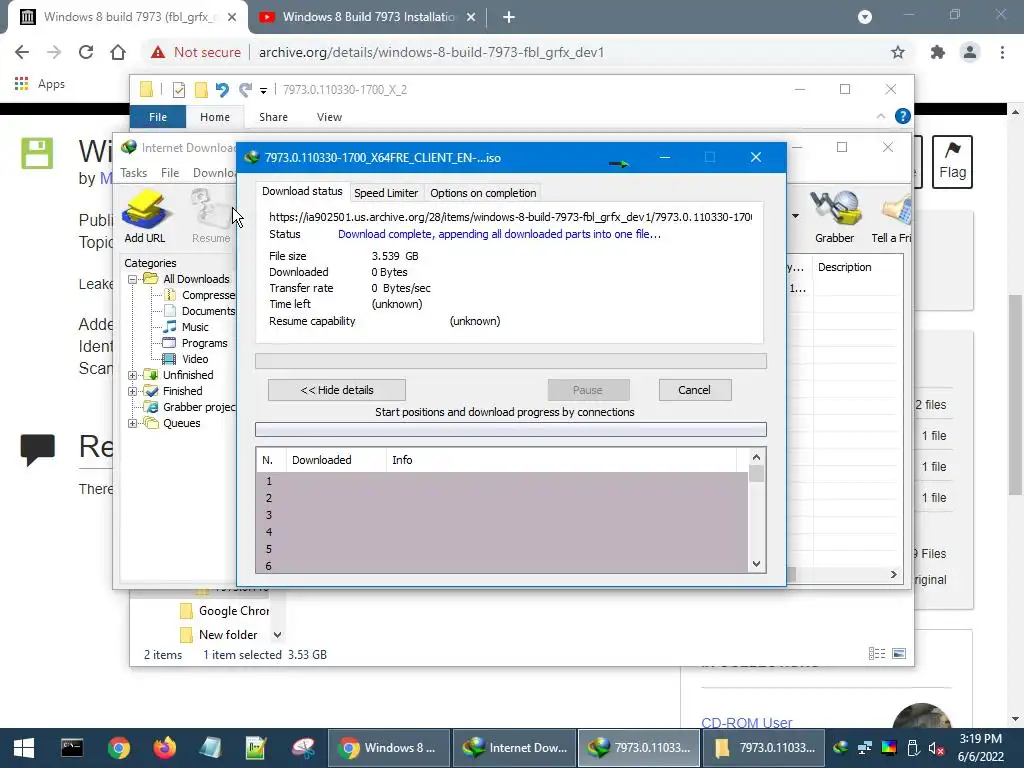
Task: Expand the Finished category node
Action: pyautogui.click(x=133, y=391)
